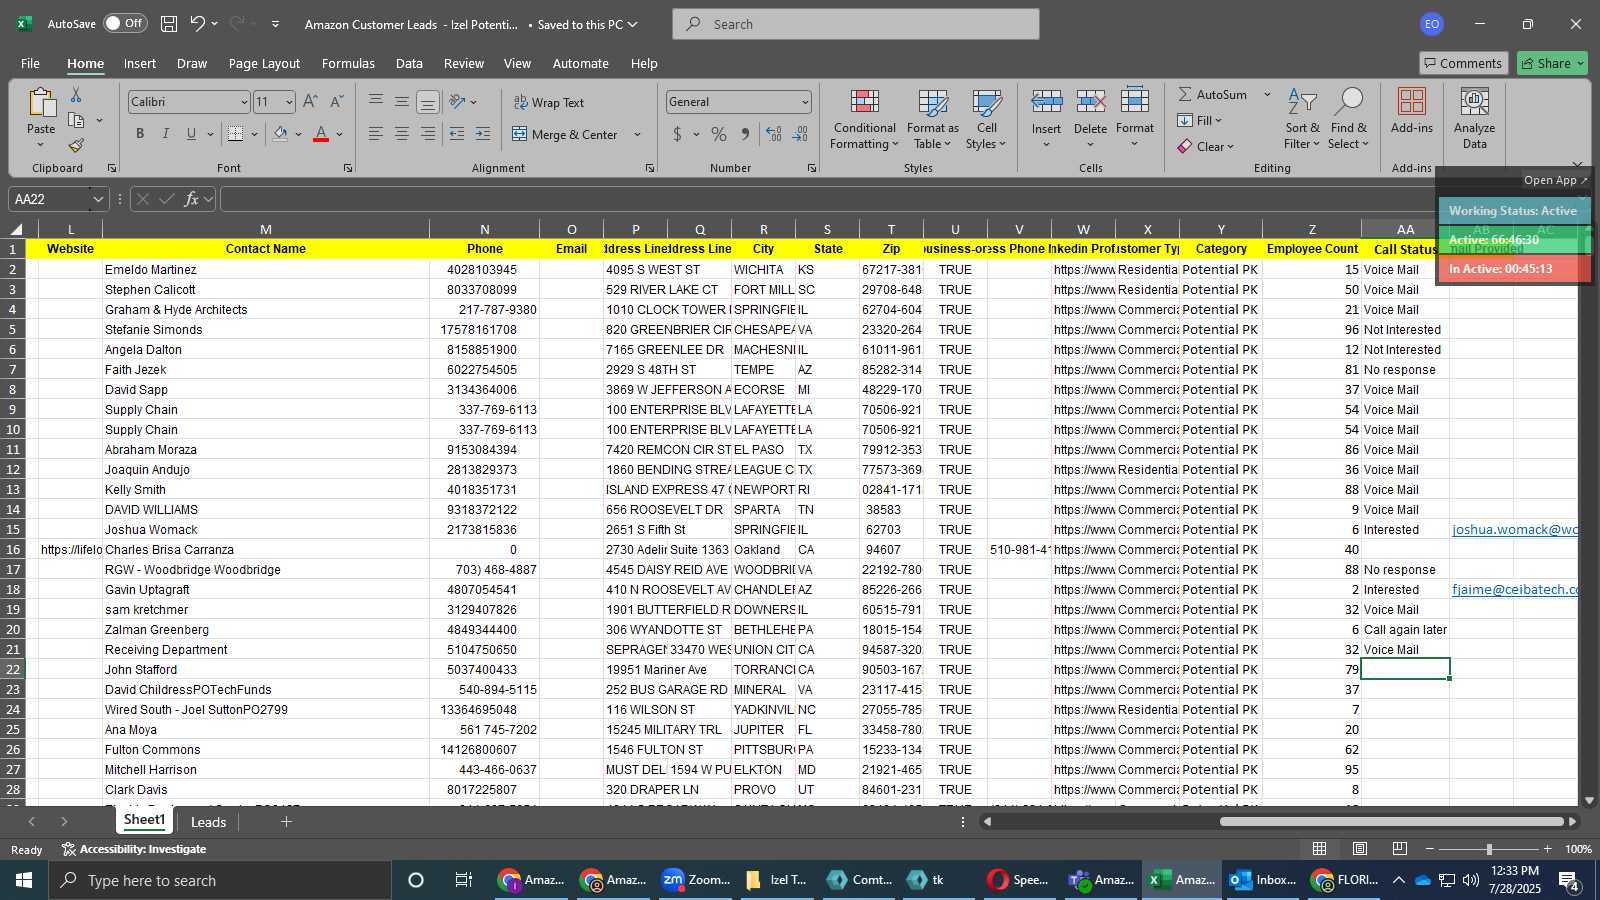Image resolution: width=1600 pixels, height=900 pixels.
Task: Click the Undo arrow icon
Action: (x=197, y=23)
